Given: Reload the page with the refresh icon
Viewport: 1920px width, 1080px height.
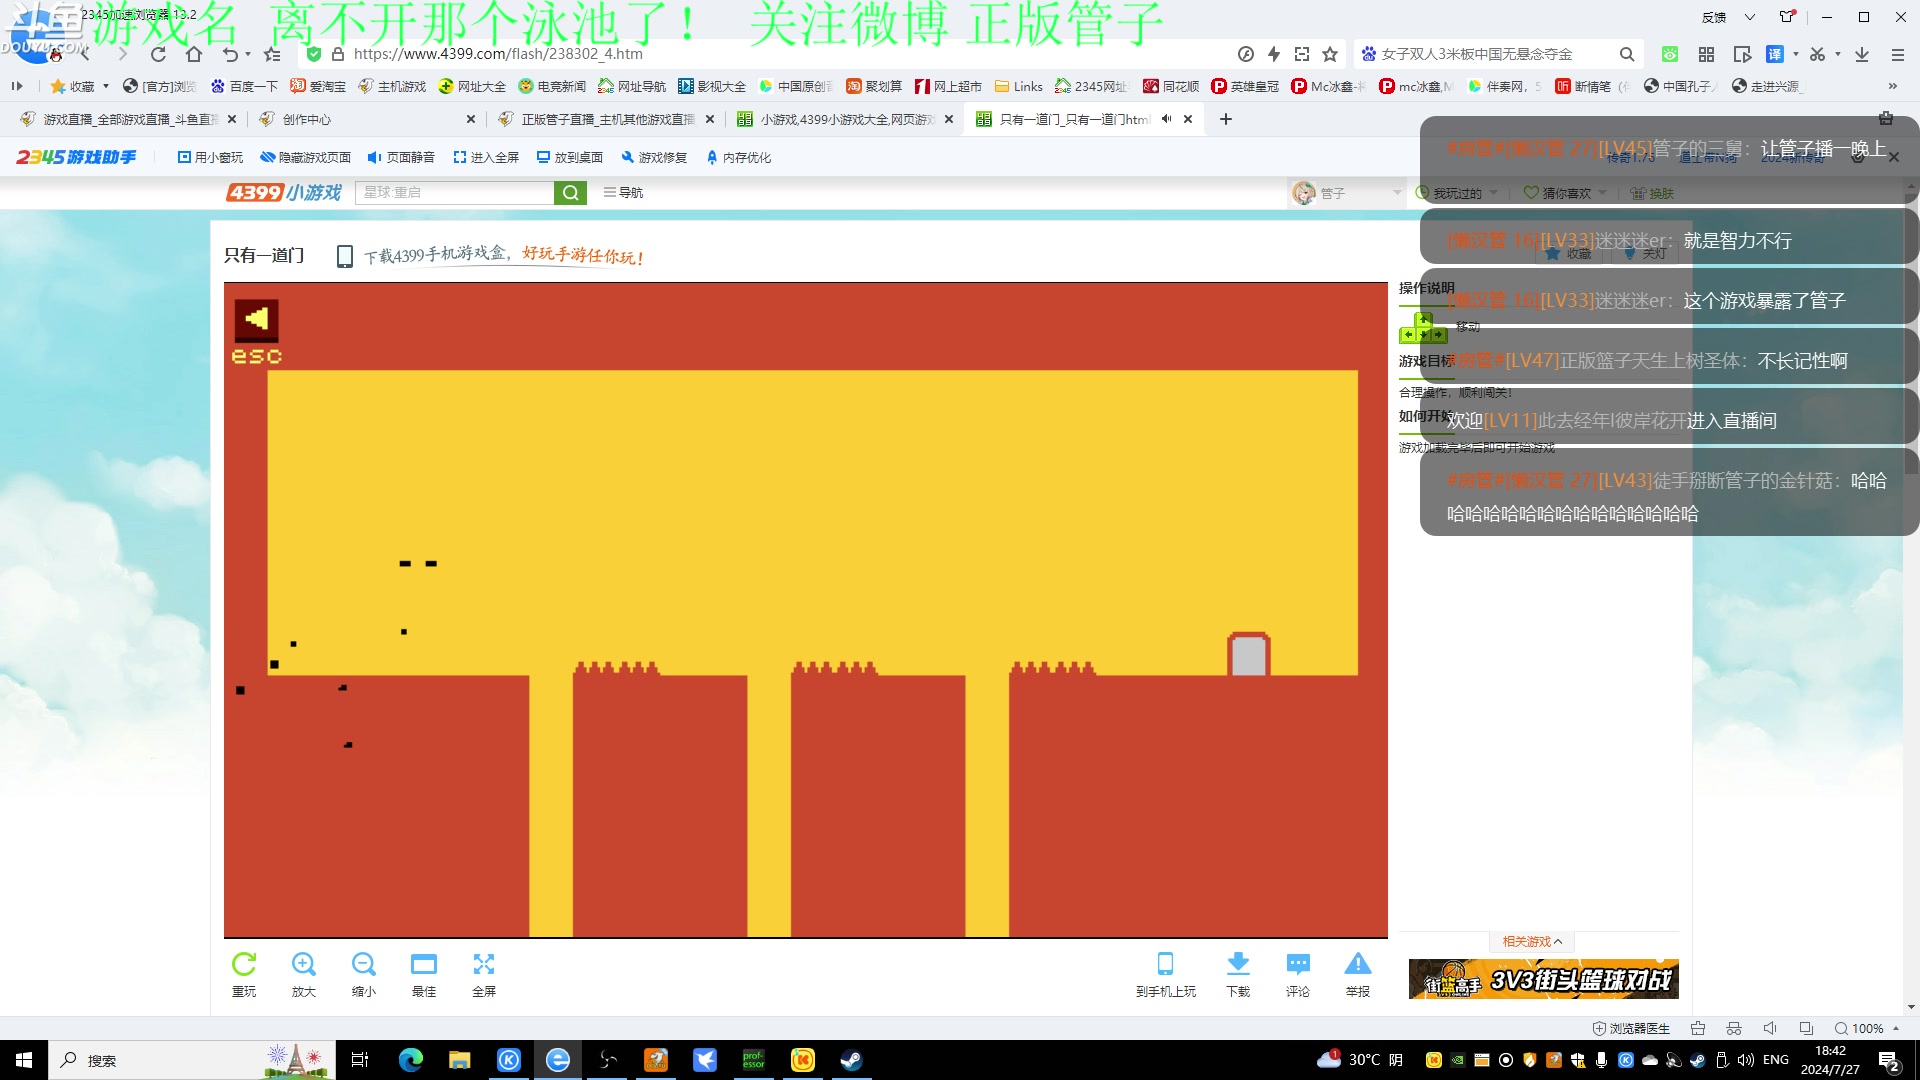Looking at the screenshot, I should point(158,54).
